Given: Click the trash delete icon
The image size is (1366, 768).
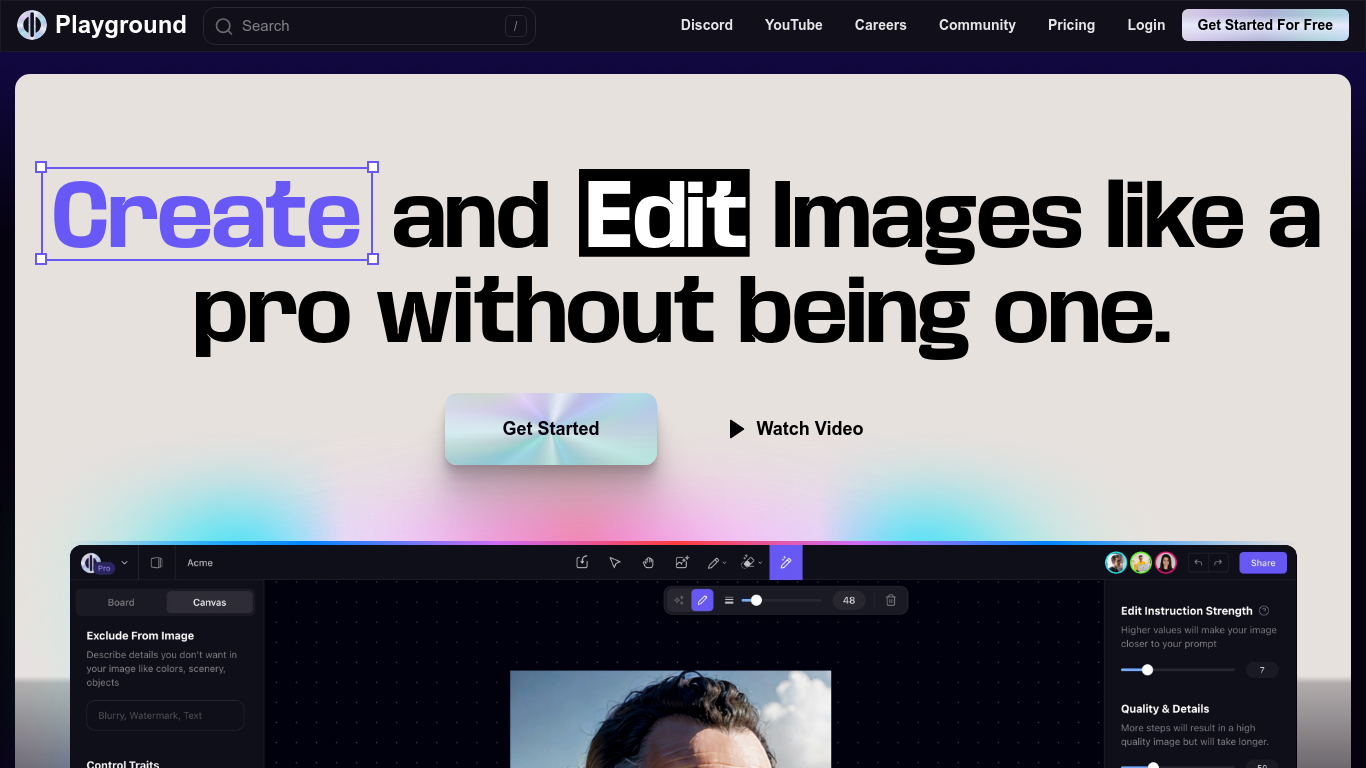Looking at the screenshot, I should [891, 600].
